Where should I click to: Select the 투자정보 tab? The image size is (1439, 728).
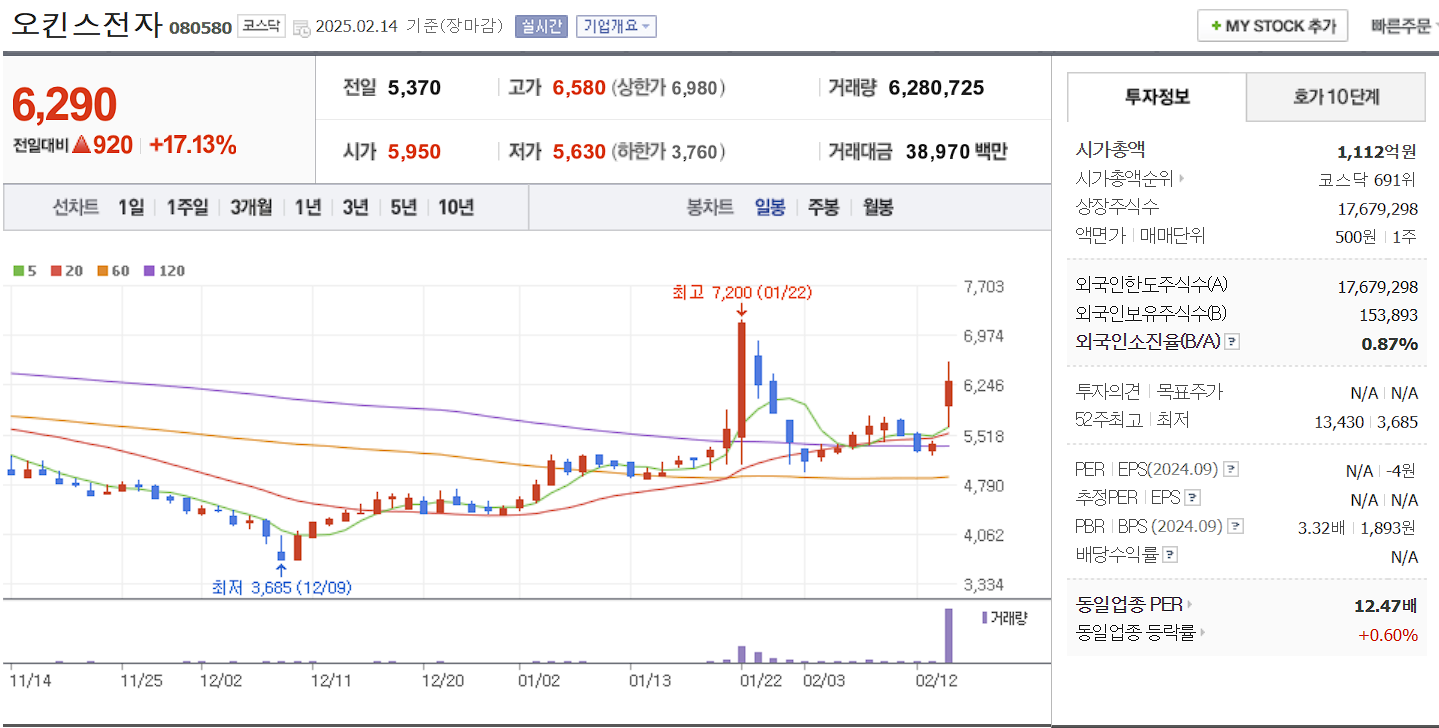tap(1156, 97)
